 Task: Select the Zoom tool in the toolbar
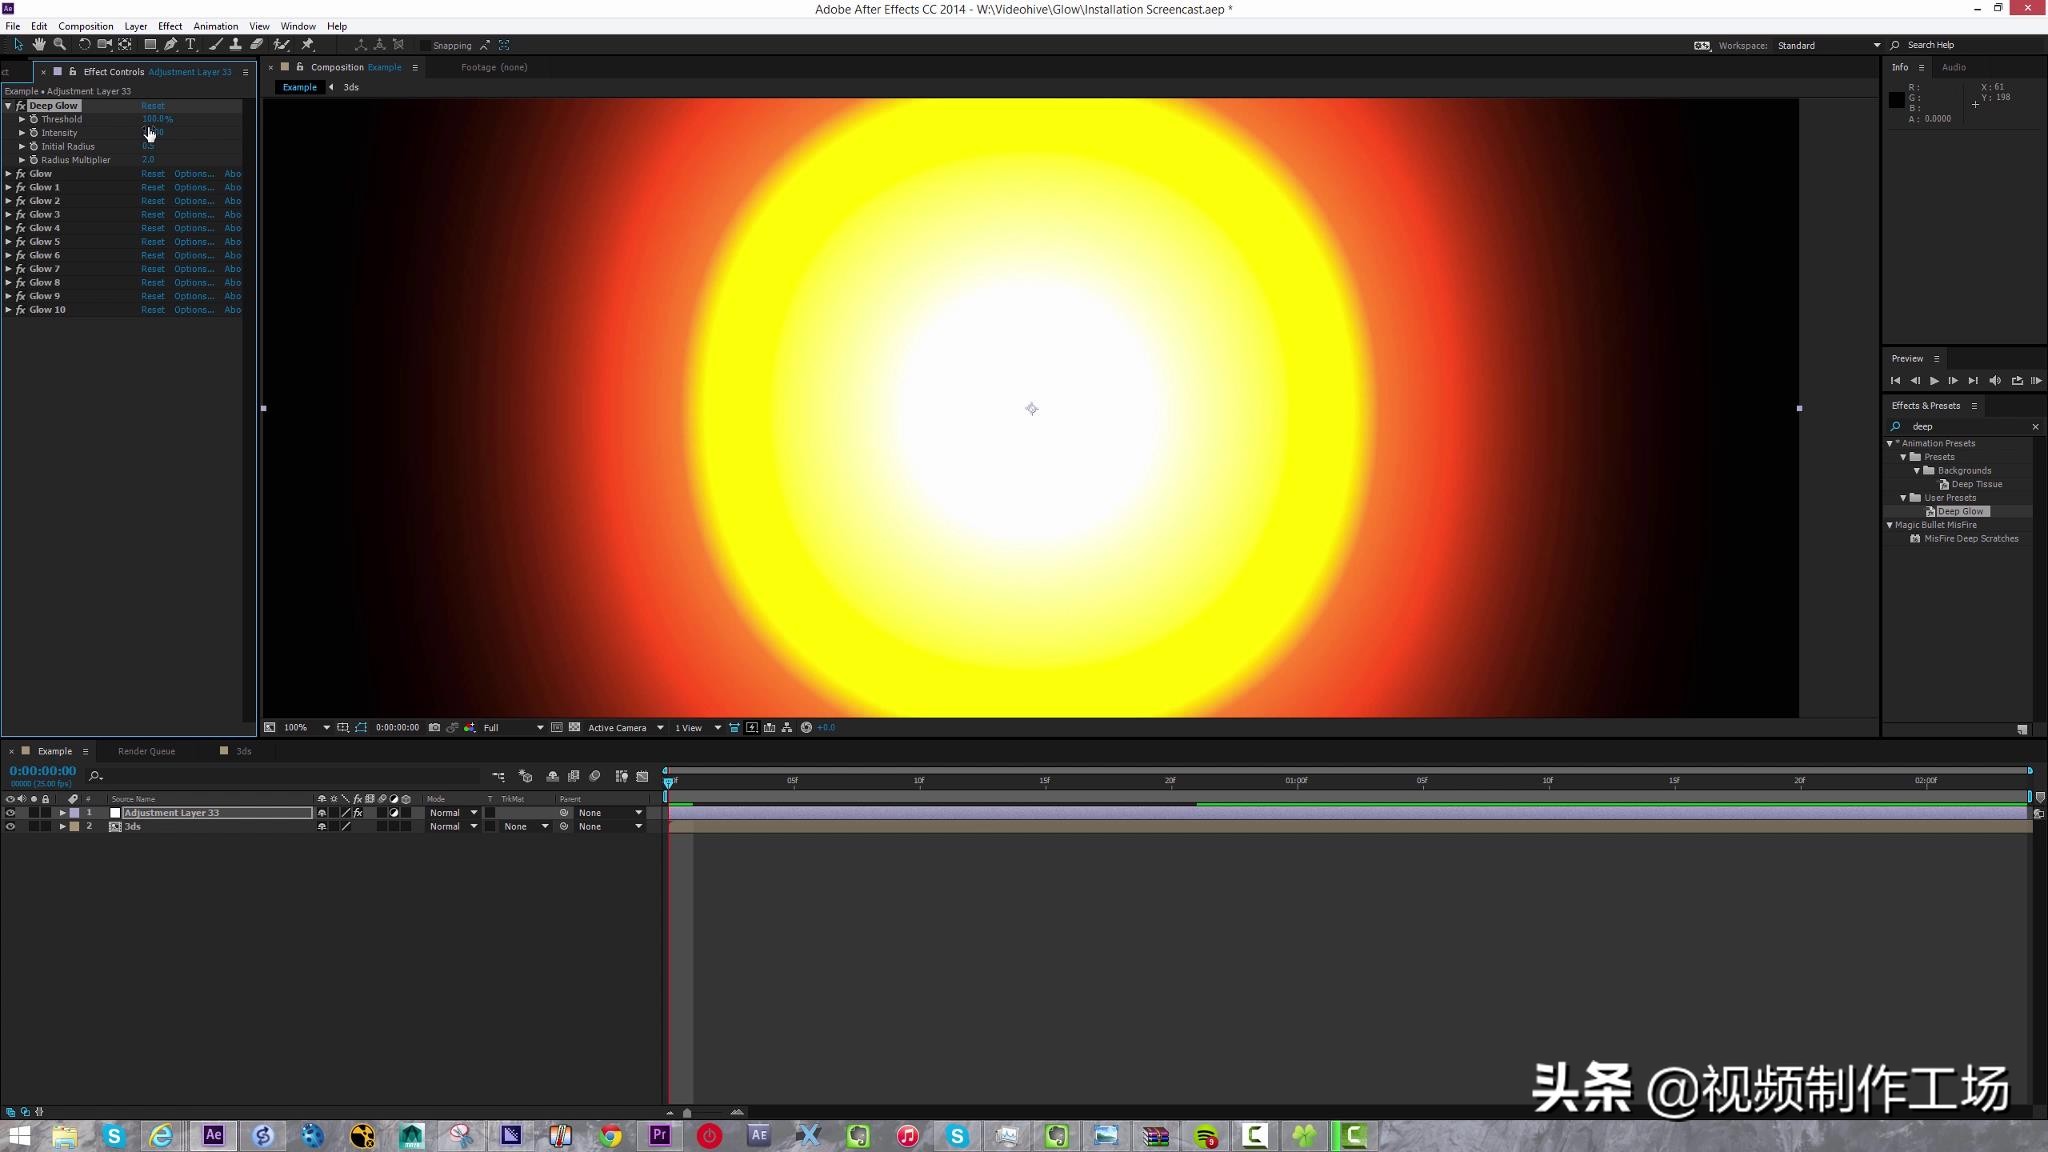pyautogui.click(x=59, y=44)
